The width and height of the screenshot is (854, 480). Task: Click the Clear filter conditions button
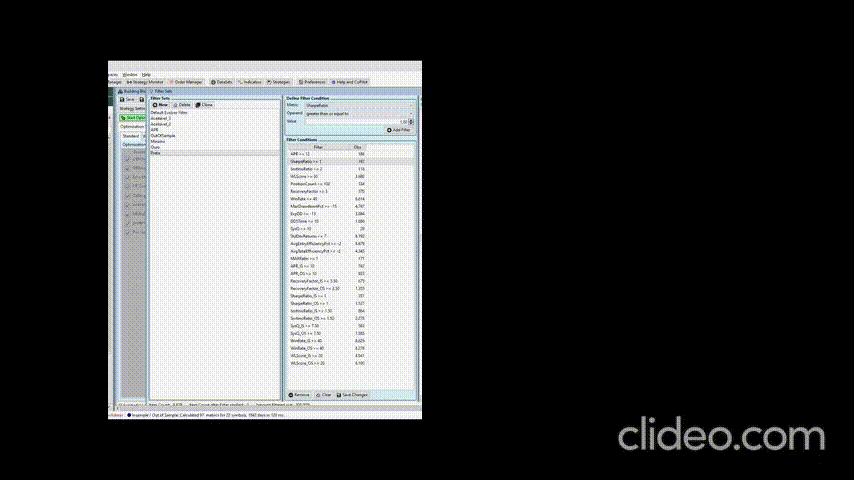click(x=324, y=395)
